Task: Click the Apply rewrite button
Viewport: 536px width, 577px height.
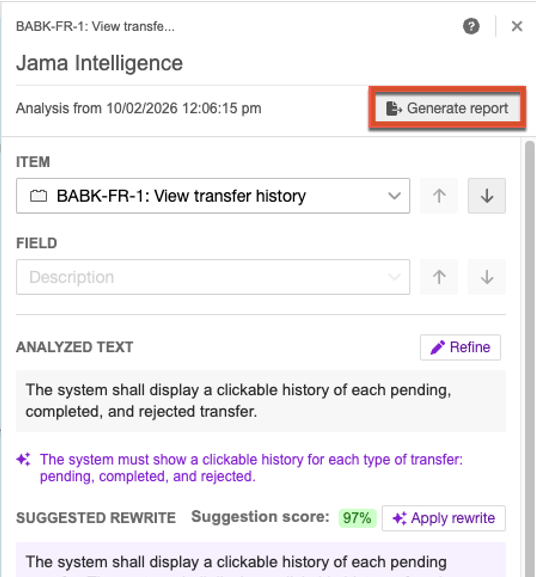Action: coord(444,518)
